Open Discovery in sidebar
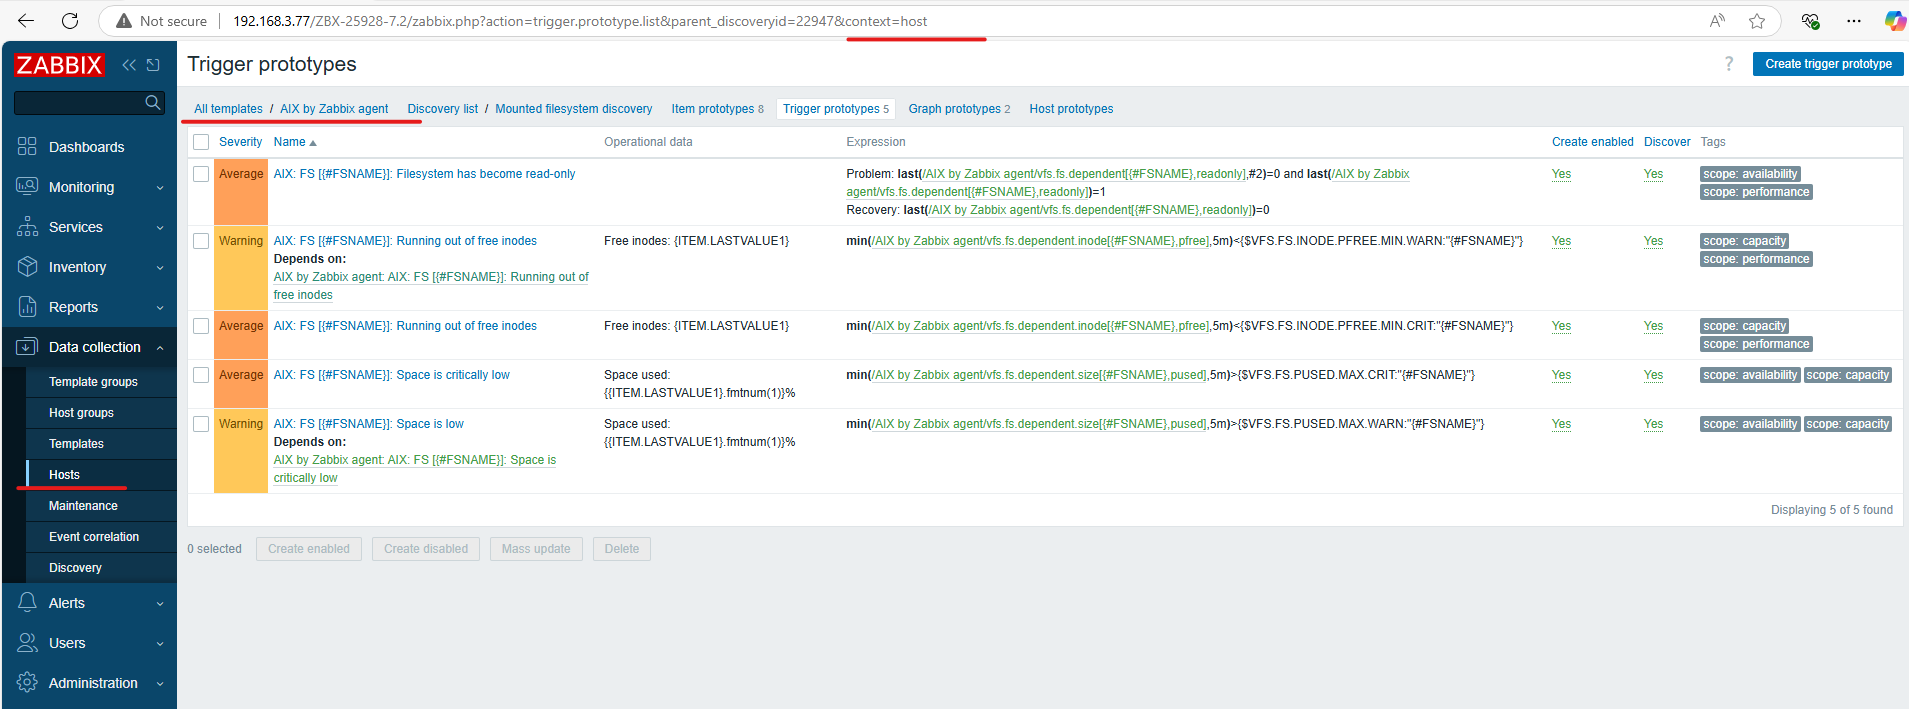 tap(75, 568)
